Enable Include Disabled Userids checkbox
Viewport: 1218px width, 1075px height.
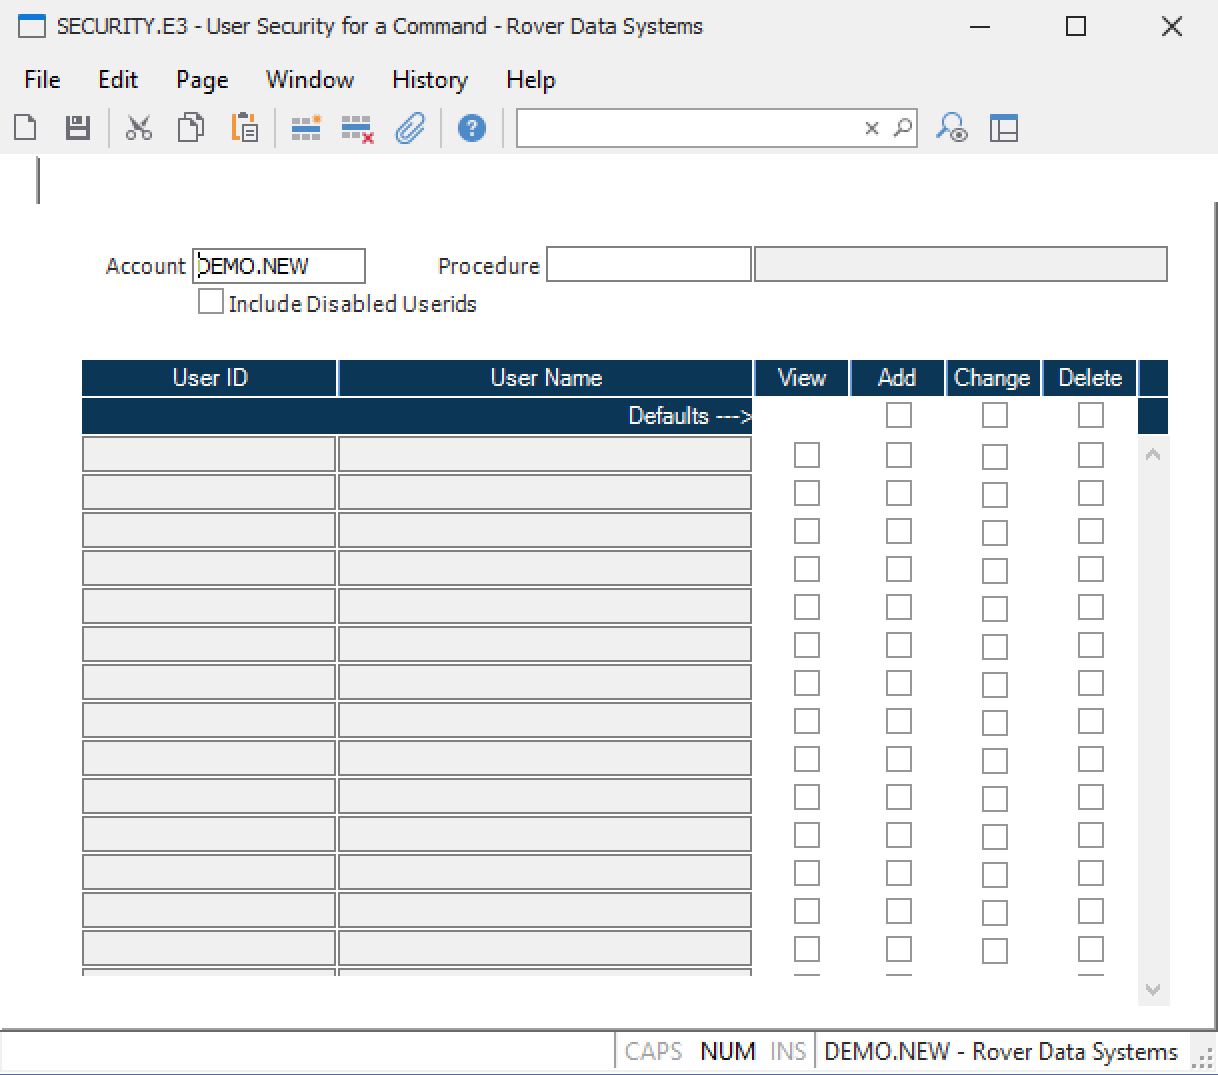pyautogui.click(x=211, y=302)
